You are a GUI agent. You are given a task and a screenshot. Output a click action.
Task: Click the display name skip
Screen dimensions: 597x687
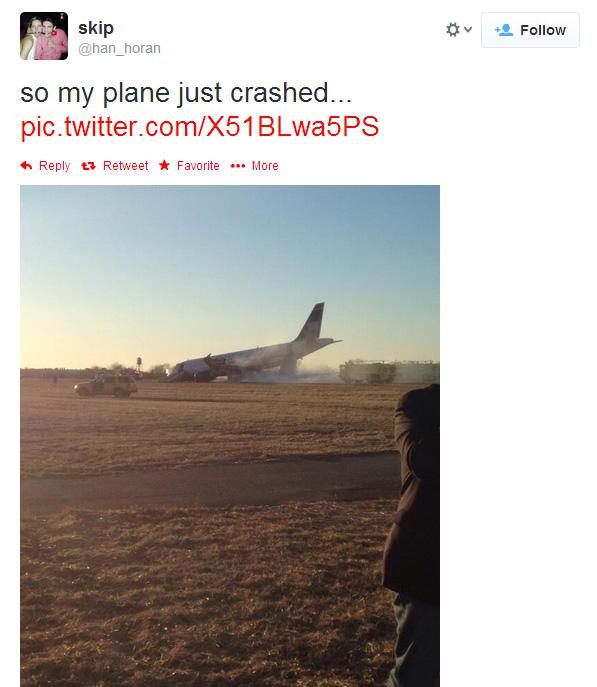96,28
